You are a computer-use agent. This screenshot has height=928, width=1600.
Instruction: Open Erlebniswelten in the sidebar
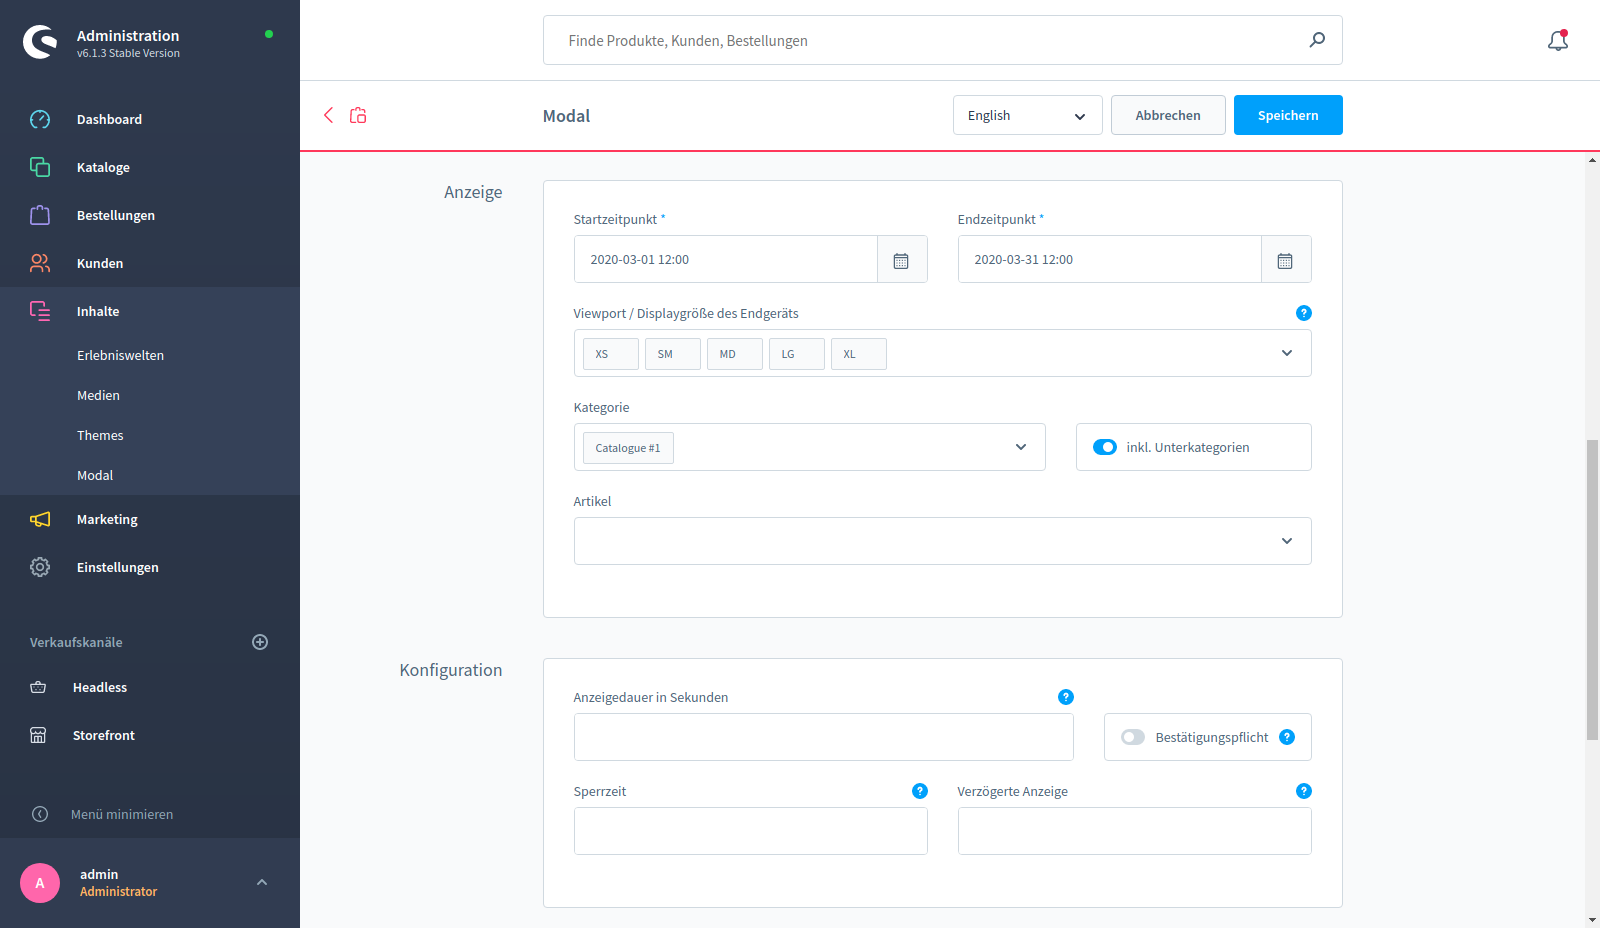pyautogui.click(x=120, y=355)
